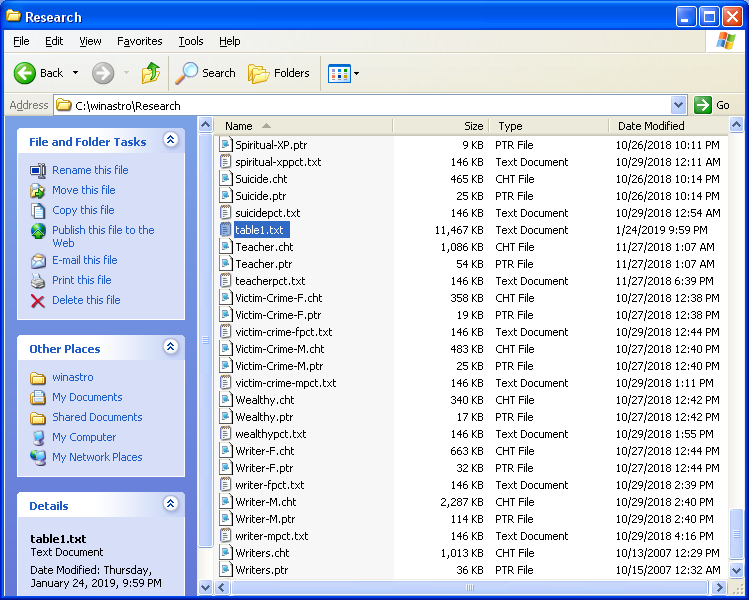The image size is (749, 600).
Task: Click the Windows flag logo at top right
Action: coord(726,42)
